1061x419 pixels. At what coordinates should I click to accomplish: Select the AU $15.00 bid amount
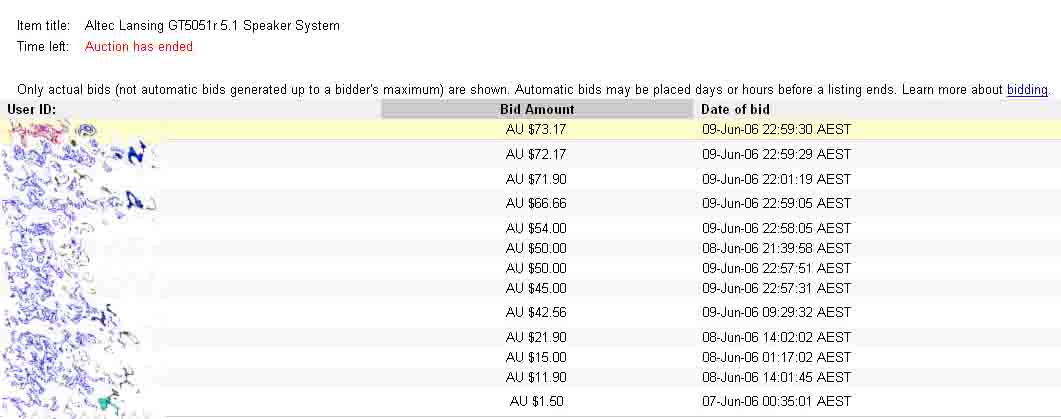536,357
